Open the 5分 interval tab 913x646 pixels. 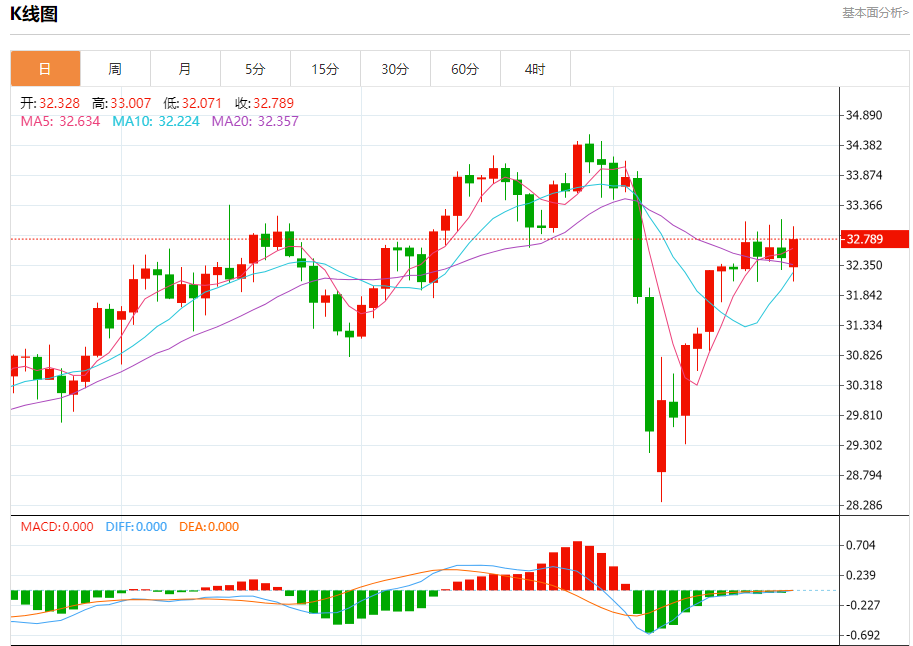point(255,69)
